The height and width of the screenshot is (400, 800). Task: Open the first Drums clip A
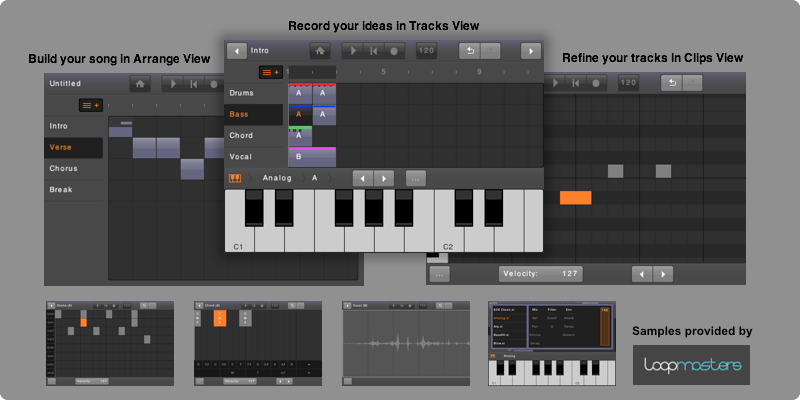click(300, 93)
